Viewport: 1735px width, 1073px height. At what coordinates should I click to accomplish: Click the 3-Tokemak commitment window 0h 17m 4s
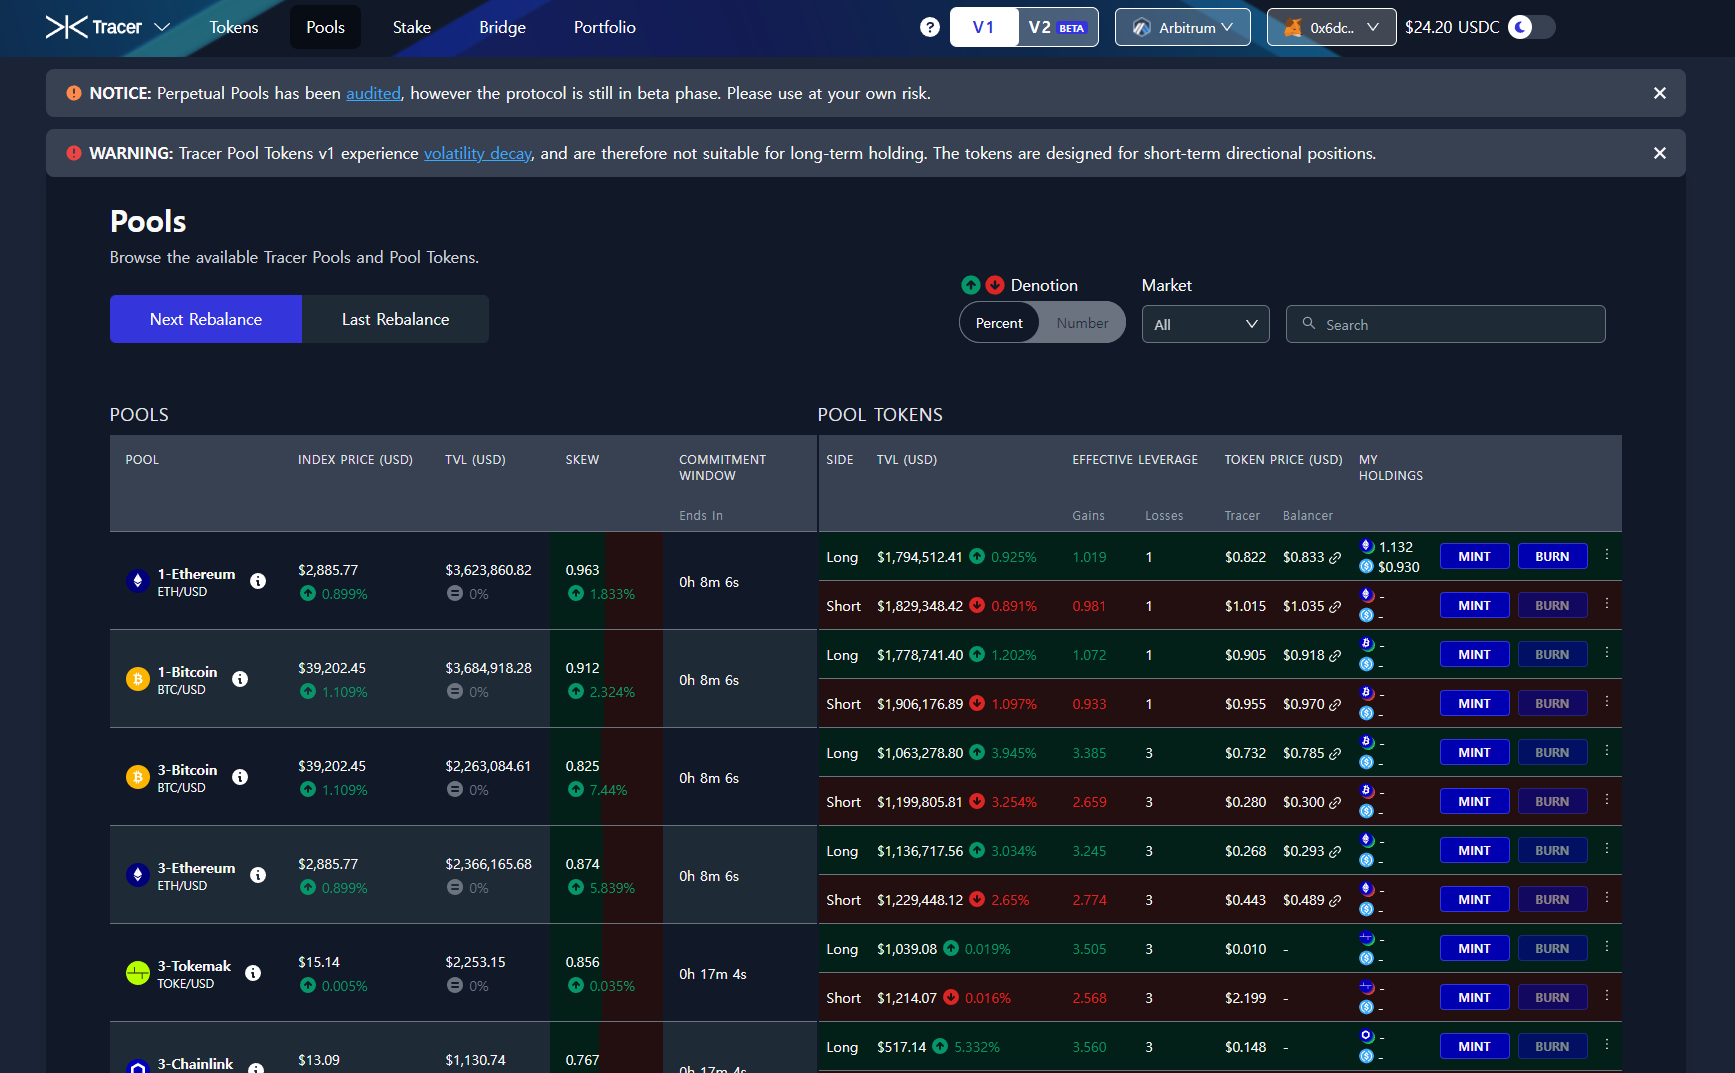point(713,974)
